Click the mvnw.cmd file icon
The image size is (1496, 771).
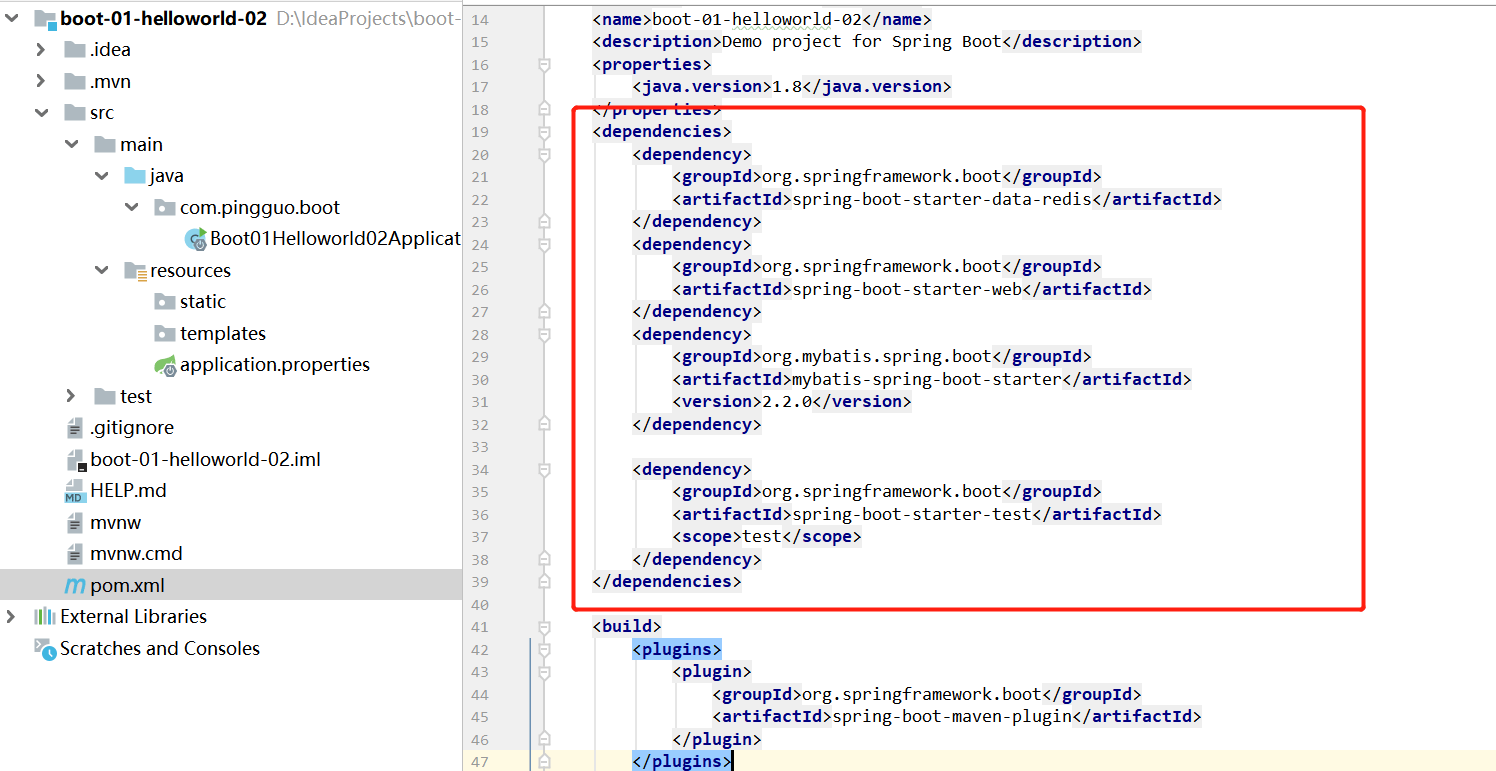pyautogui.click(x=75, y=553)
